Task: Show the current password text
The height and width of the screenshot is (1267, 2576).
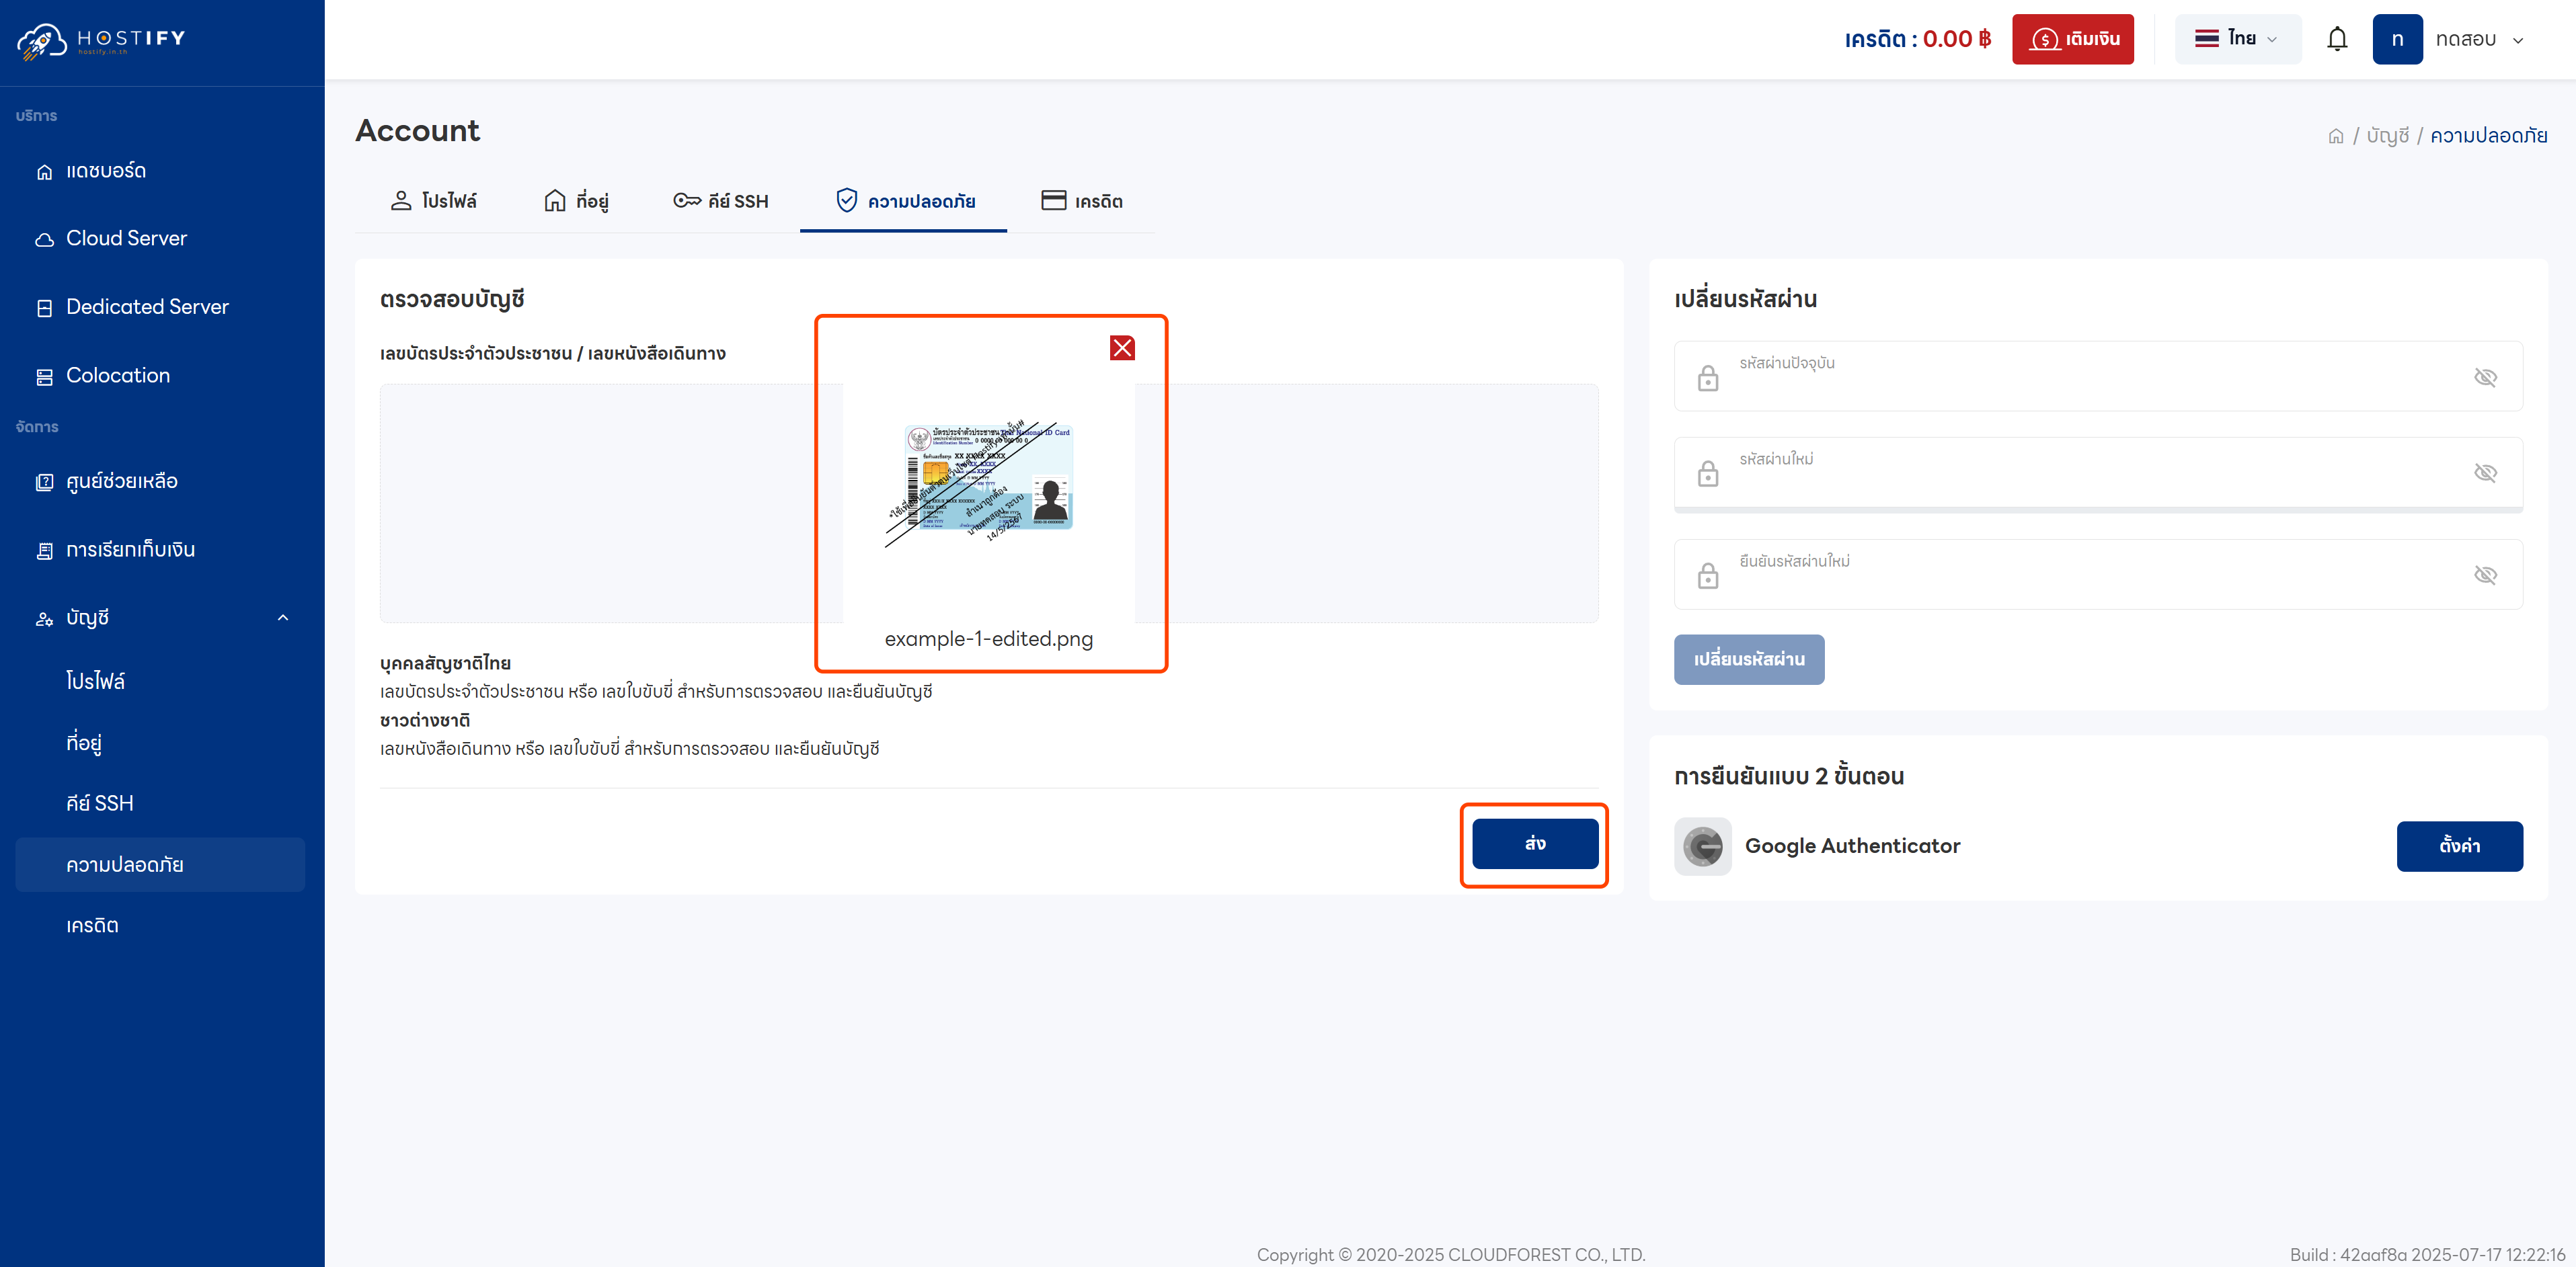Action: pos(2486,377)
